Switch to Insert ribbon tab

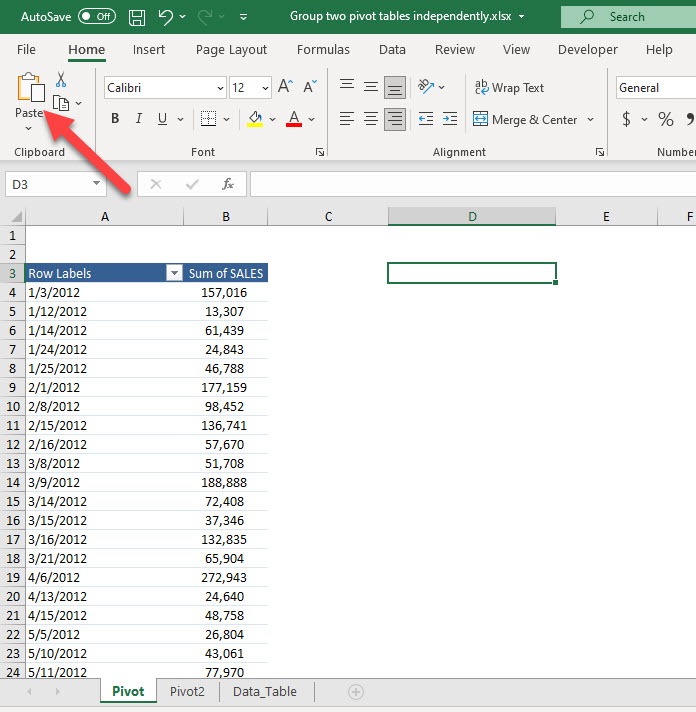[148, 49]
